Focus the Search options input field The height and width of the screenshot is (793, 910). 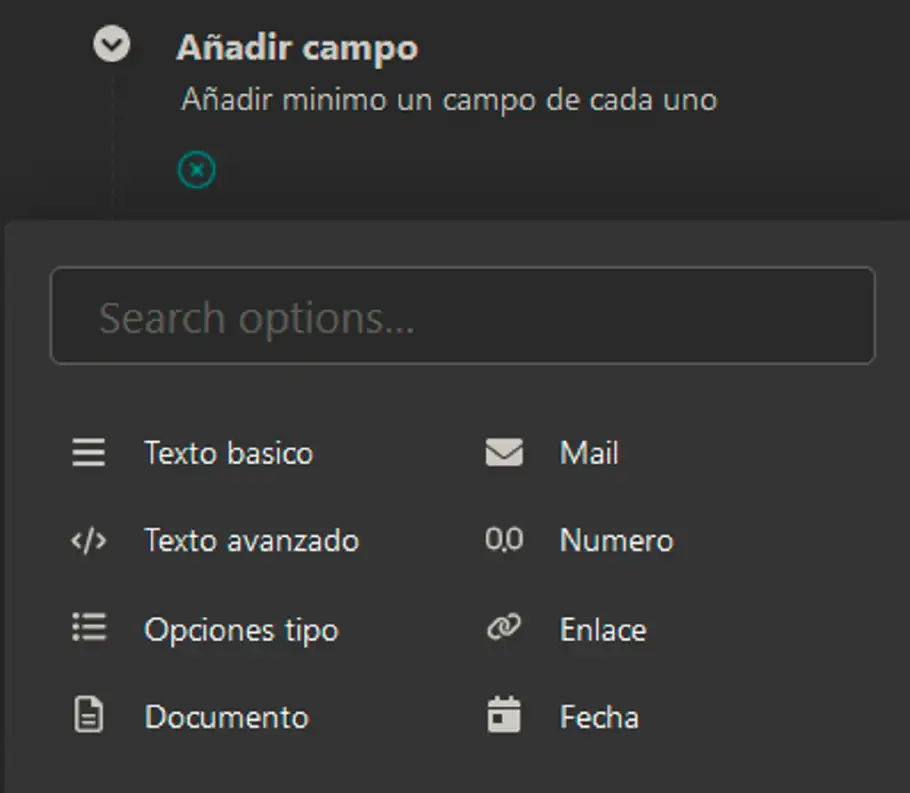pyautogui.click(x=463, y=316)
